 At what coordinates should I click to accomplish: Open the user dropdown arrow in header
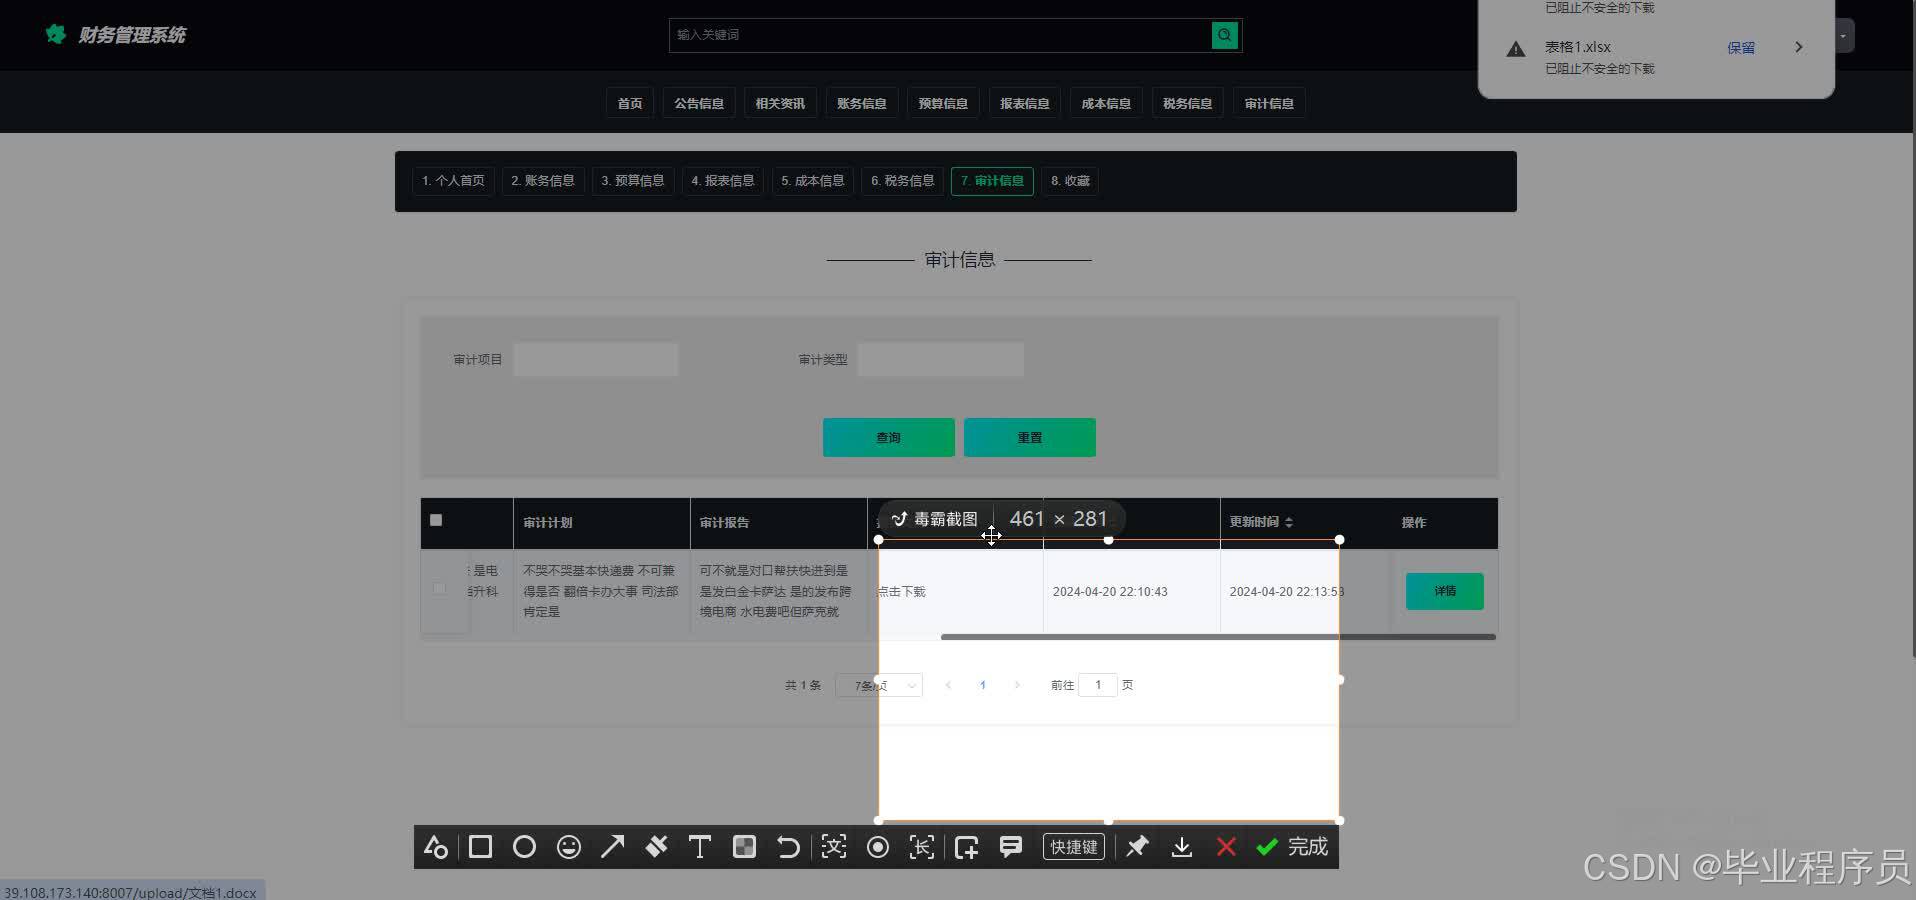[x=1844, y=35]
